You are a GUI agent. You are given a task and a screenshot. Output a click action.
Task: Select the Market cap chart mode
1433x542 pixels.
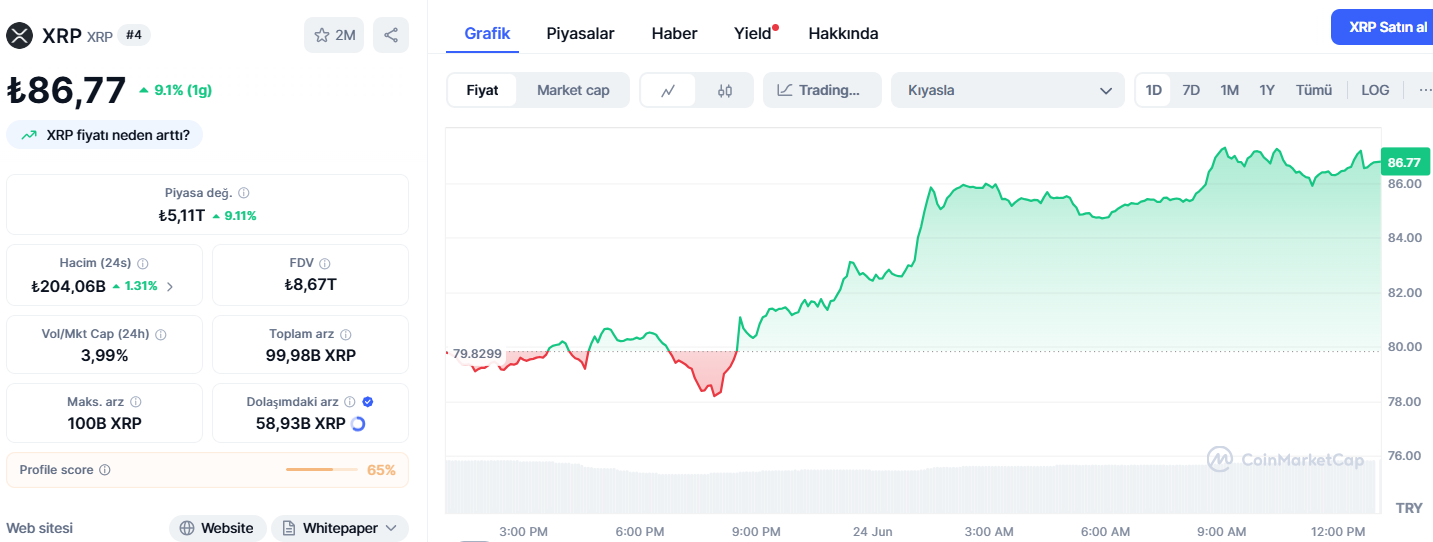point(573,90)
